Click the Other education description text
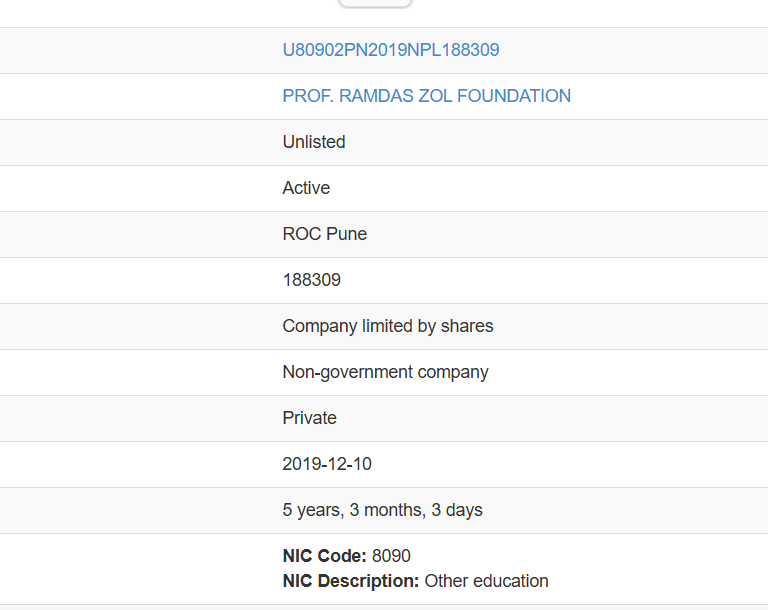The width and height of the screenshot is (768, 610). tap(486, 581)
